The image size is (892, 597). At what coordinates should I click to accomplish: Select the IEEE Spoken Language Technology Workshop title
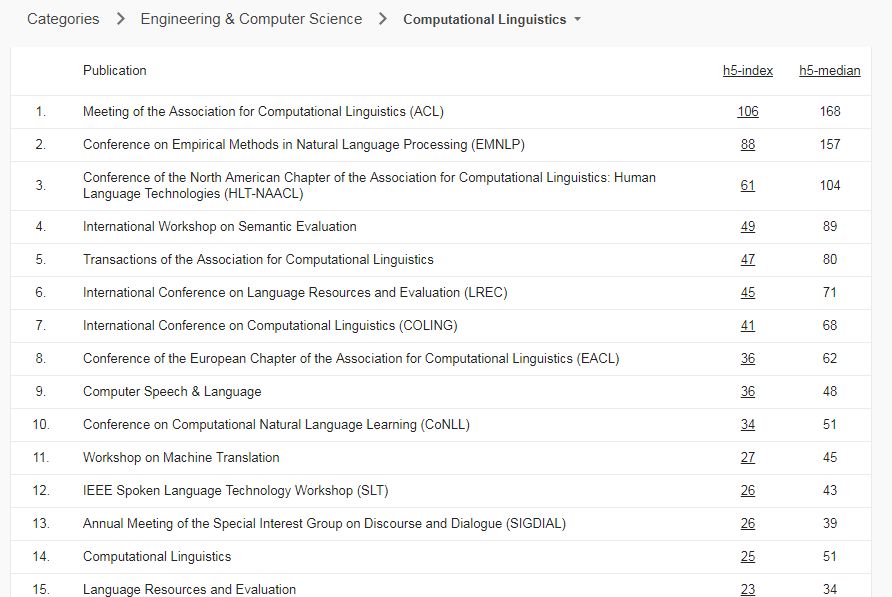coord(235,491)
